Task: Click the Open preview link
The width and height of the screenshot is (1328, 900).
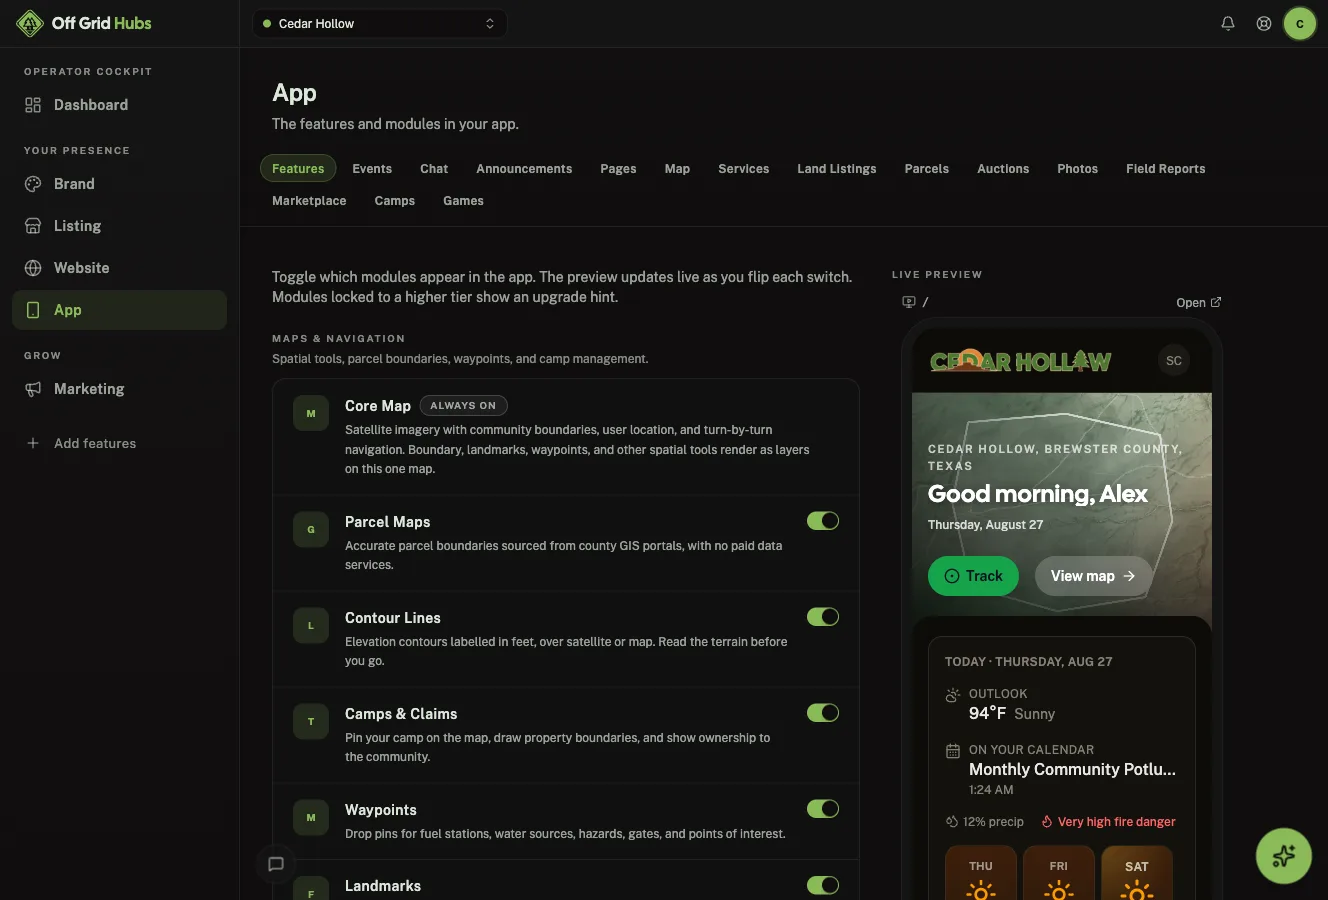Action: [1199, 302]
